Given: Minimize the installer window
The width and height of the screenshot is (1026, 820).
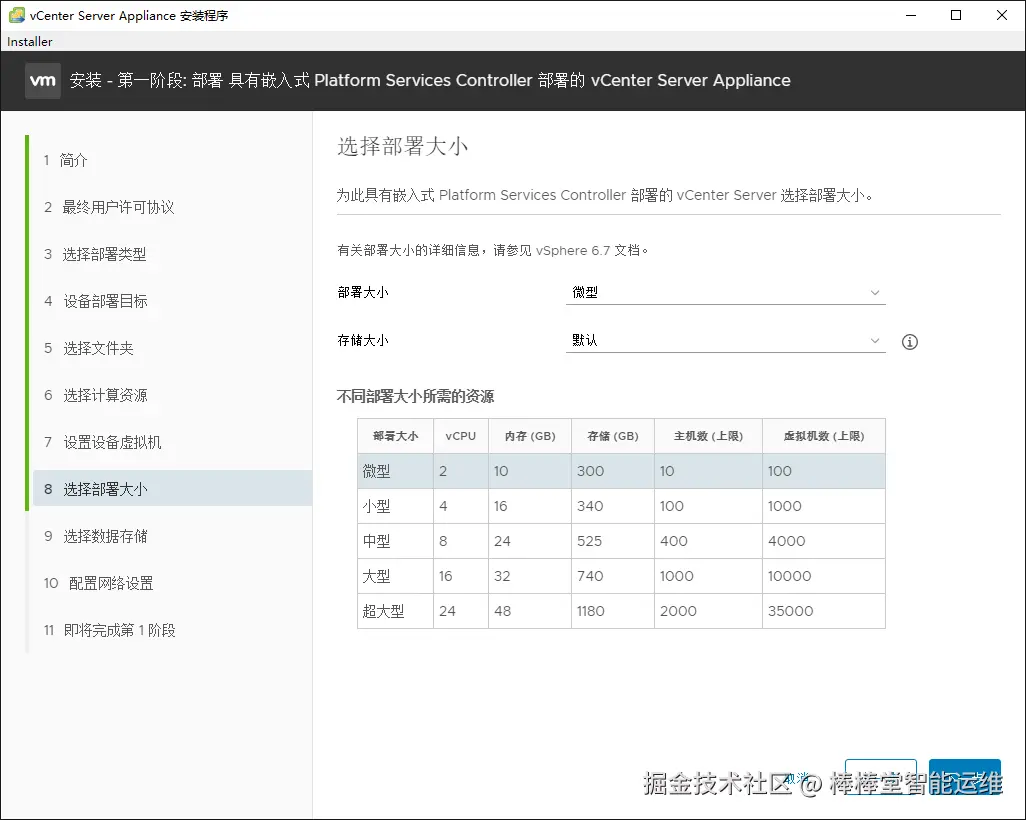Looking at the screenshot, I should (911, 15).
